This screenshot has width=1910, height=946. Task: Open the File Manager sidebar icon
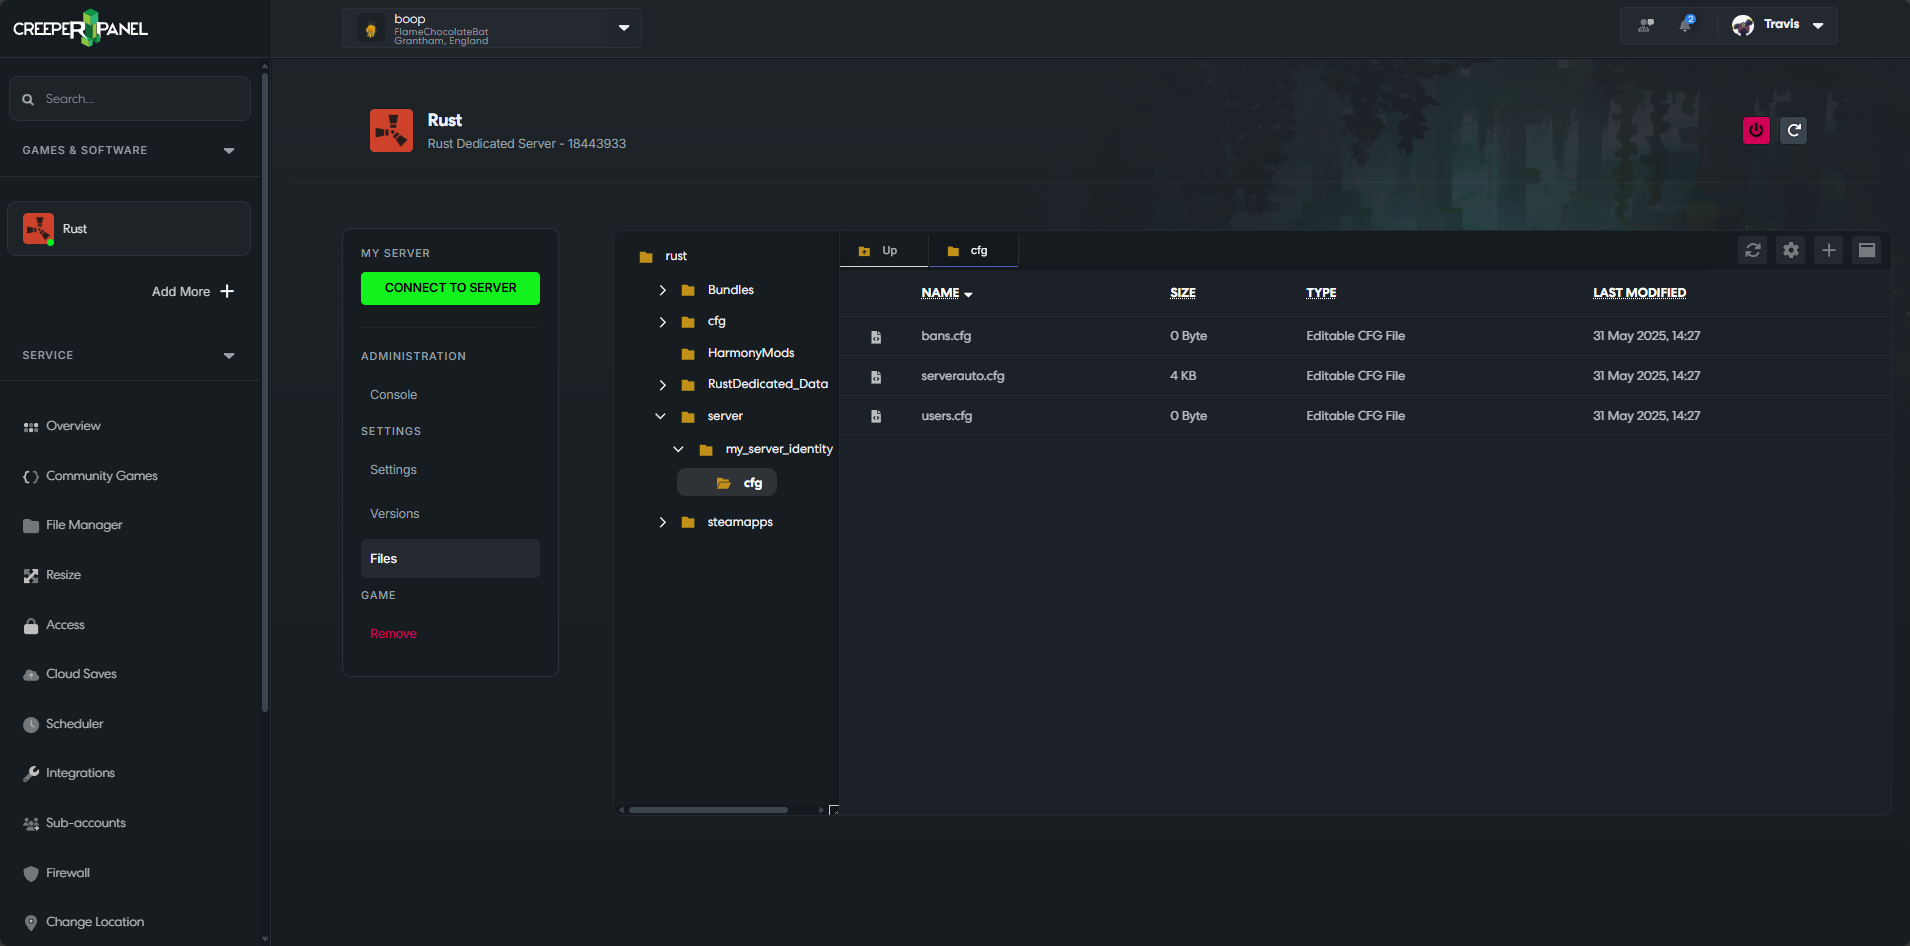tap(30, 524)
